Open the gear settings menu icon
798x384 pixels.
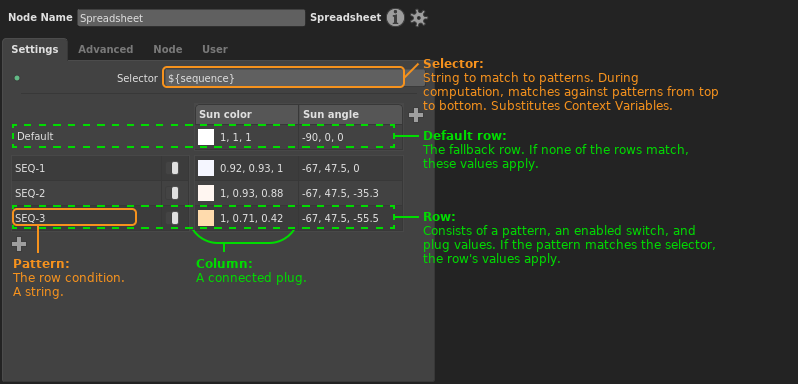[x=419, y=18]
